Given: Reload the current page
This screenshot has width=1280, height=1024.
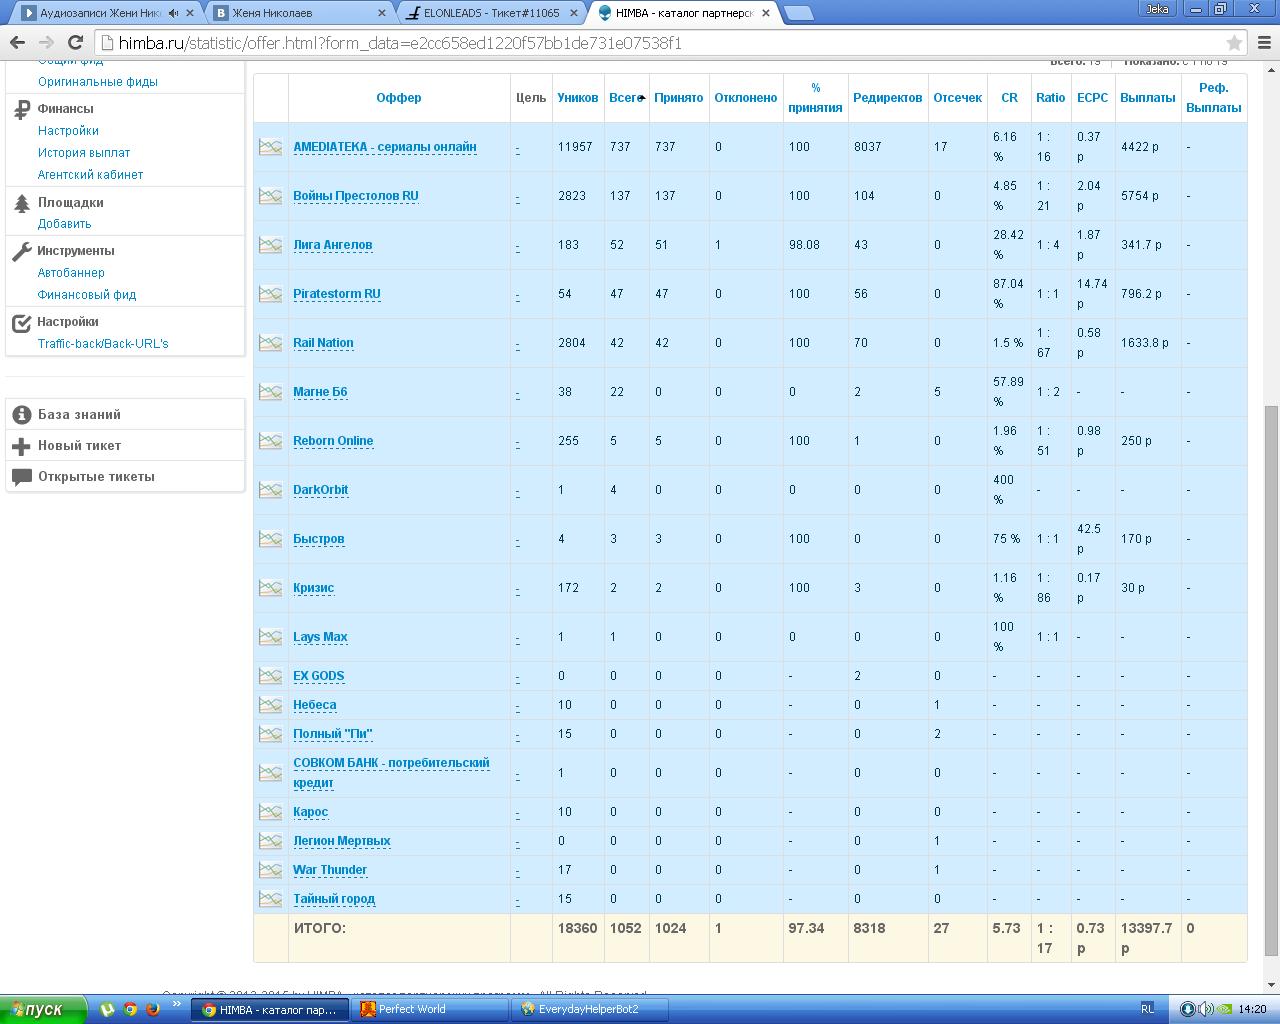Looking at the screenshot, I should [75, 43].
